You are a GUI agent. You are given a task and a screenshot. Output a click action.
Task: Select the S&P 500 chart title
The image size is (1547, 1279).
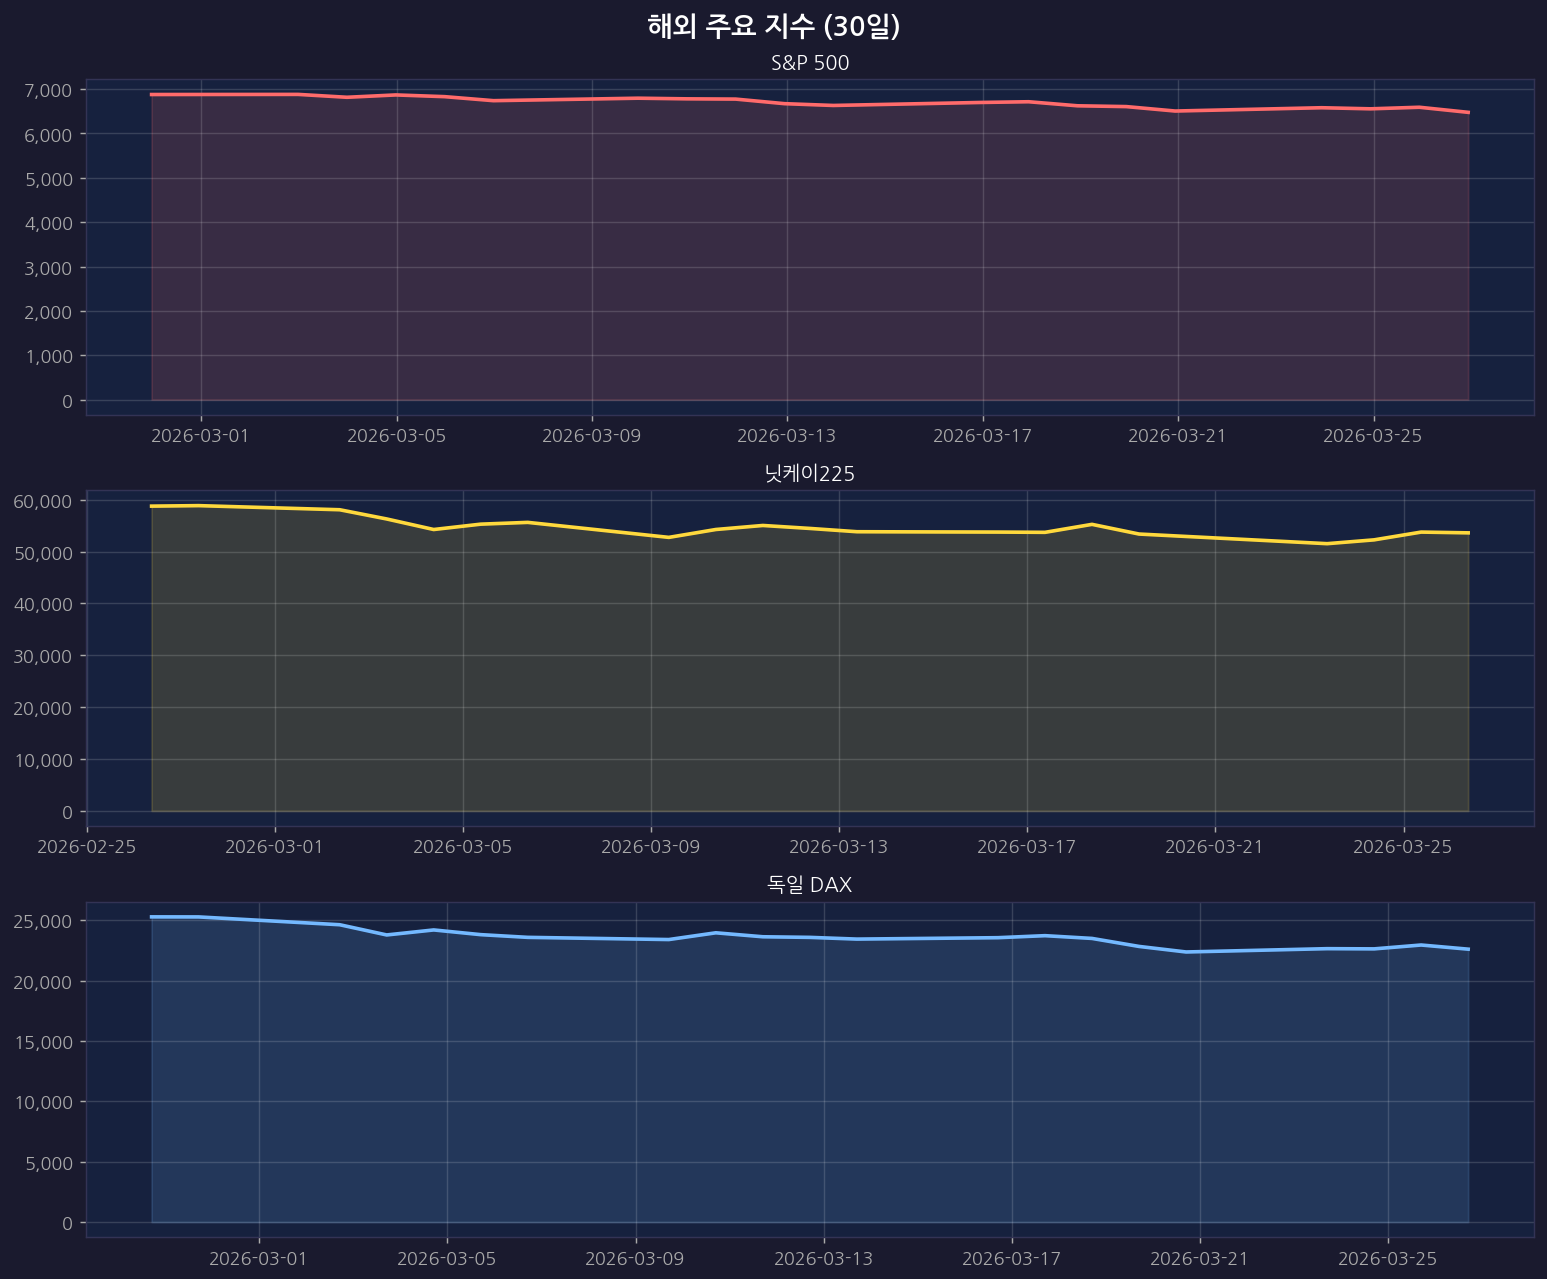[x=809, y=63]
